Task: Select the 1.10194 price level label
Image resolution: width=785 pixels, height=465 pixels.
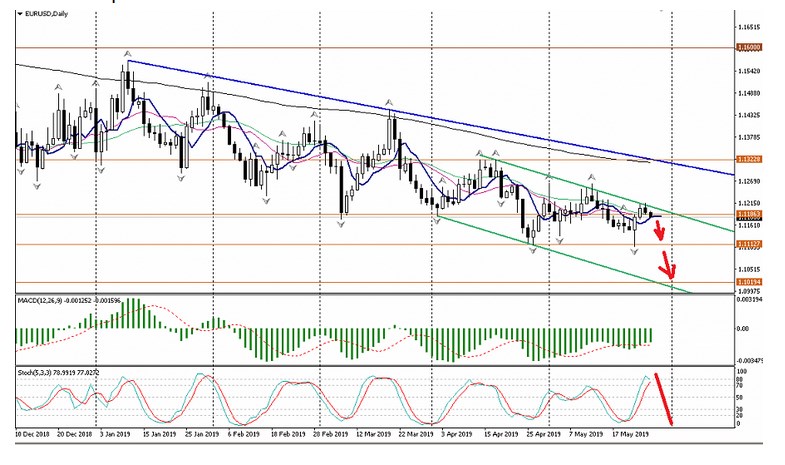Action: [746, 283]
